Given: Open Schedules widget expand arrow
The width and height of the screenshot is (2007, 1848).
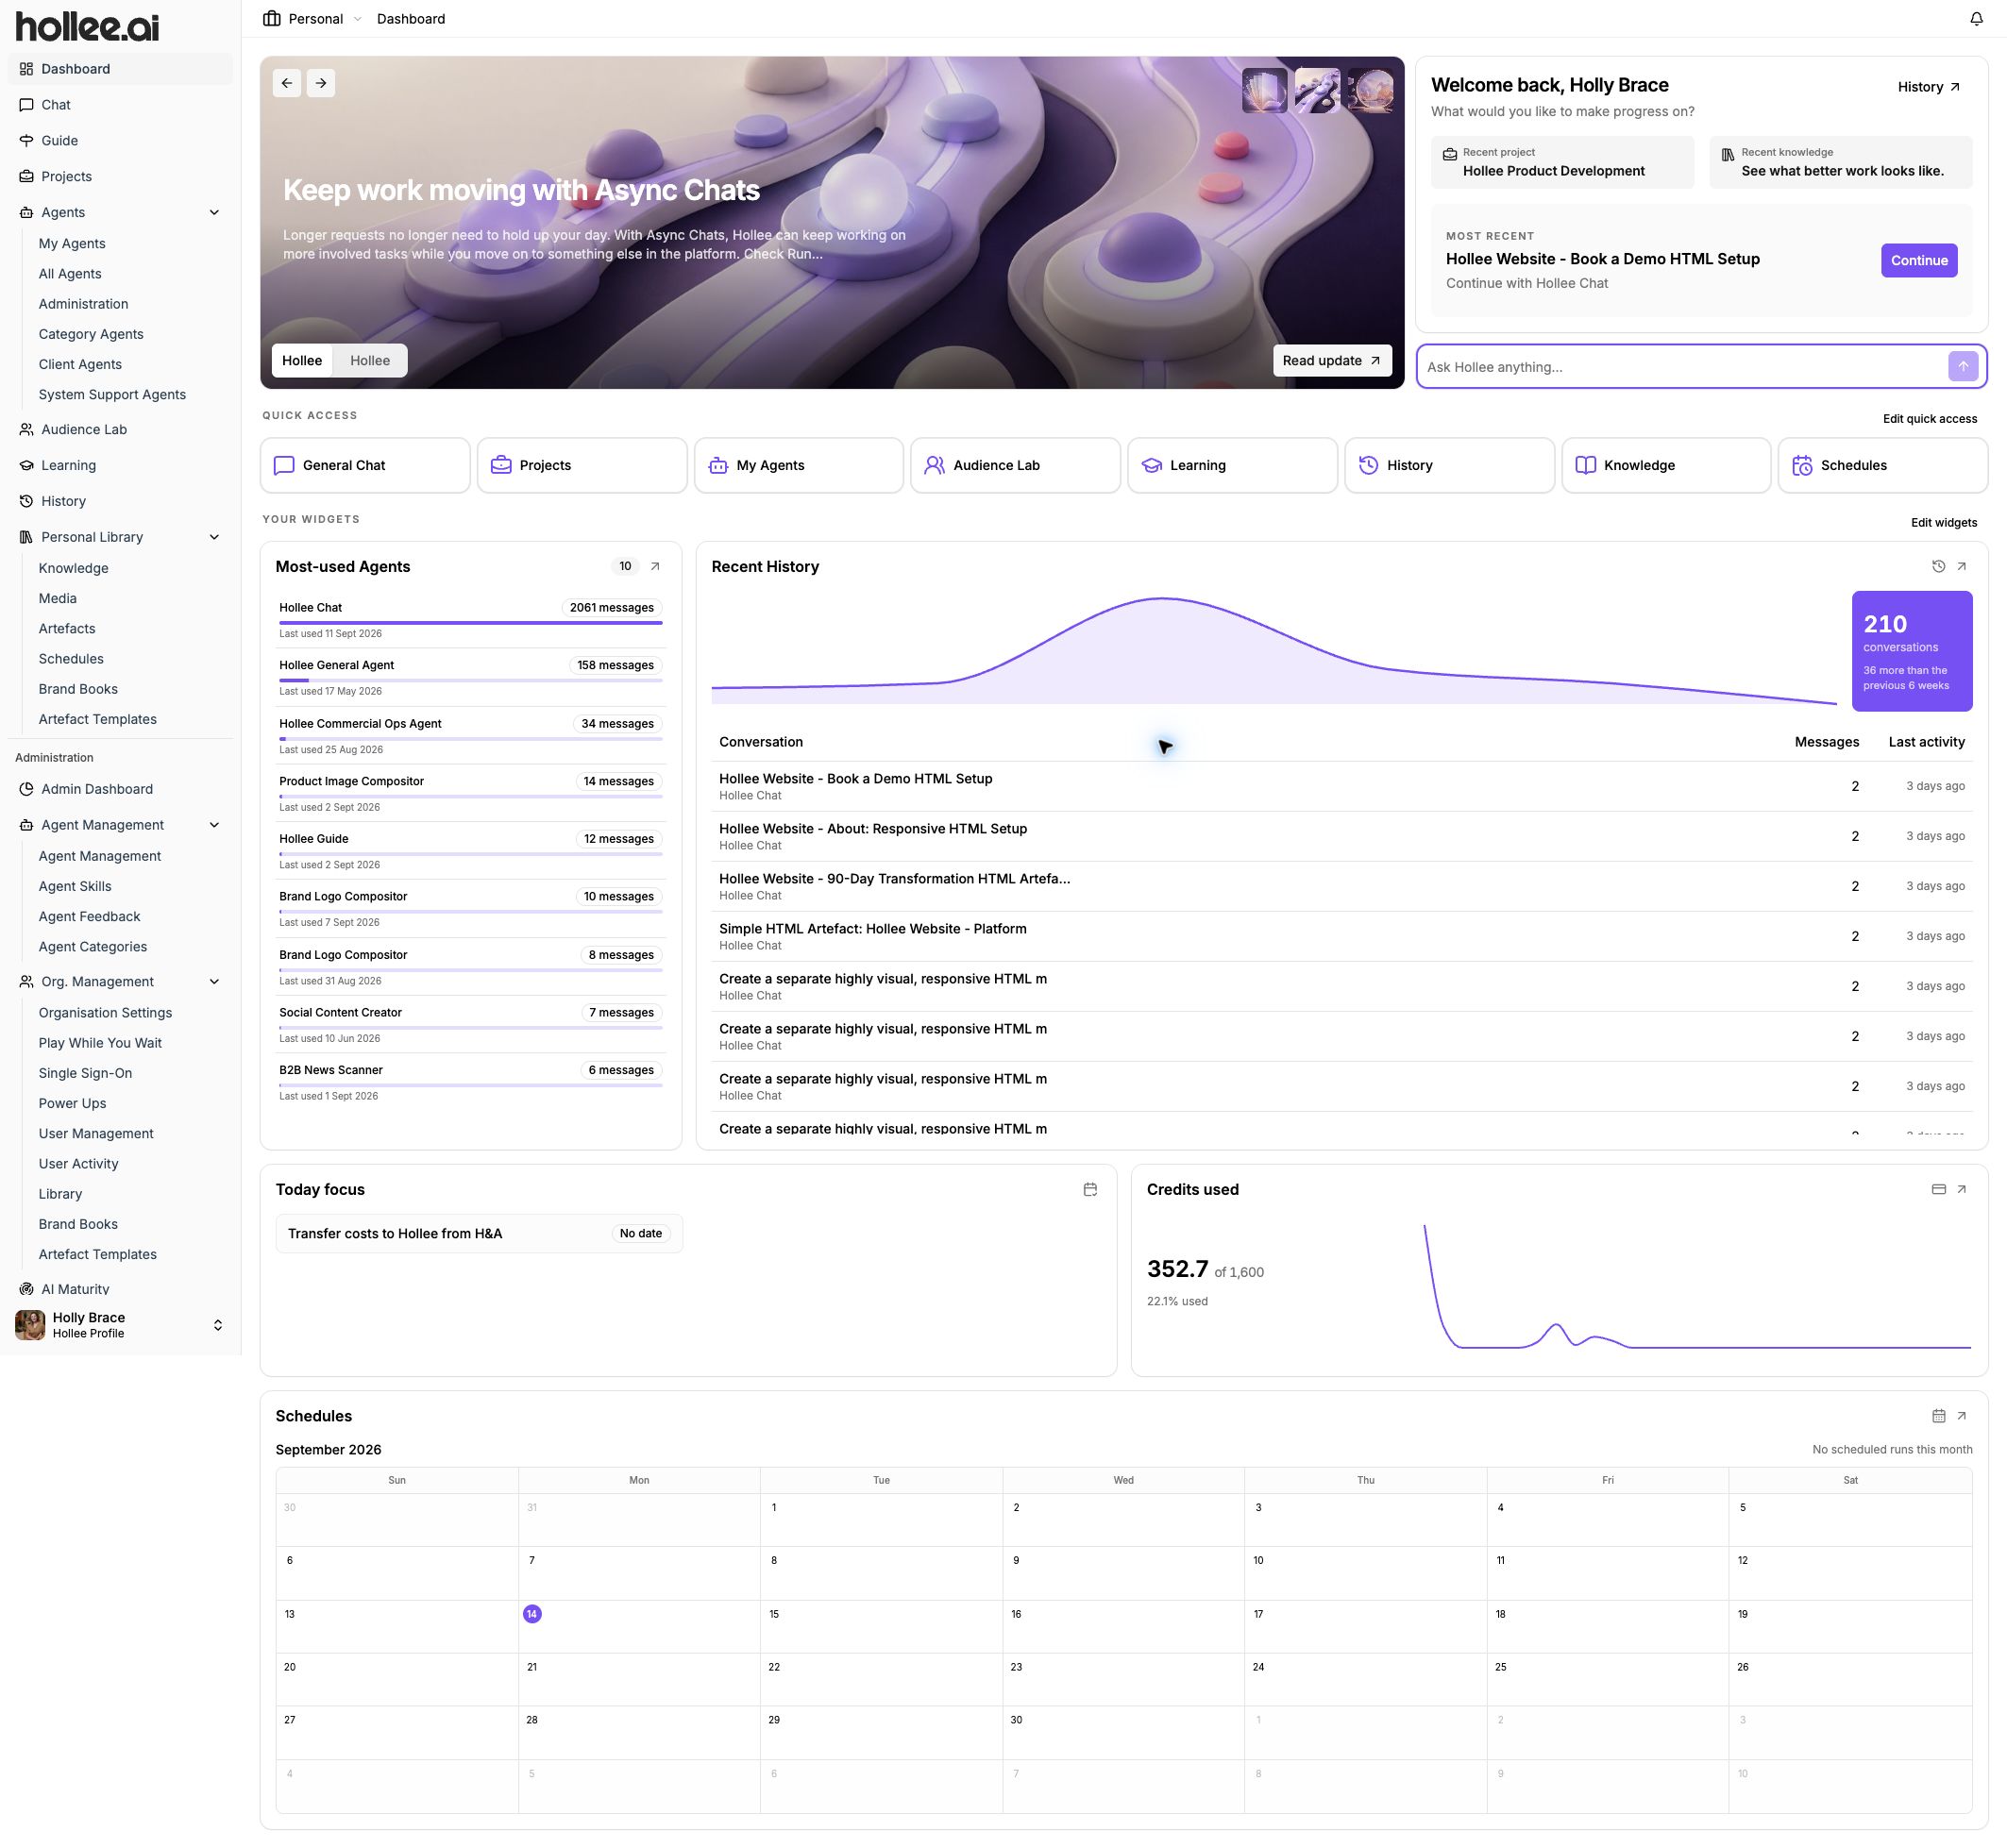Looking at the screenshot, I should pyautogui.click(x=1961, y=1416).
